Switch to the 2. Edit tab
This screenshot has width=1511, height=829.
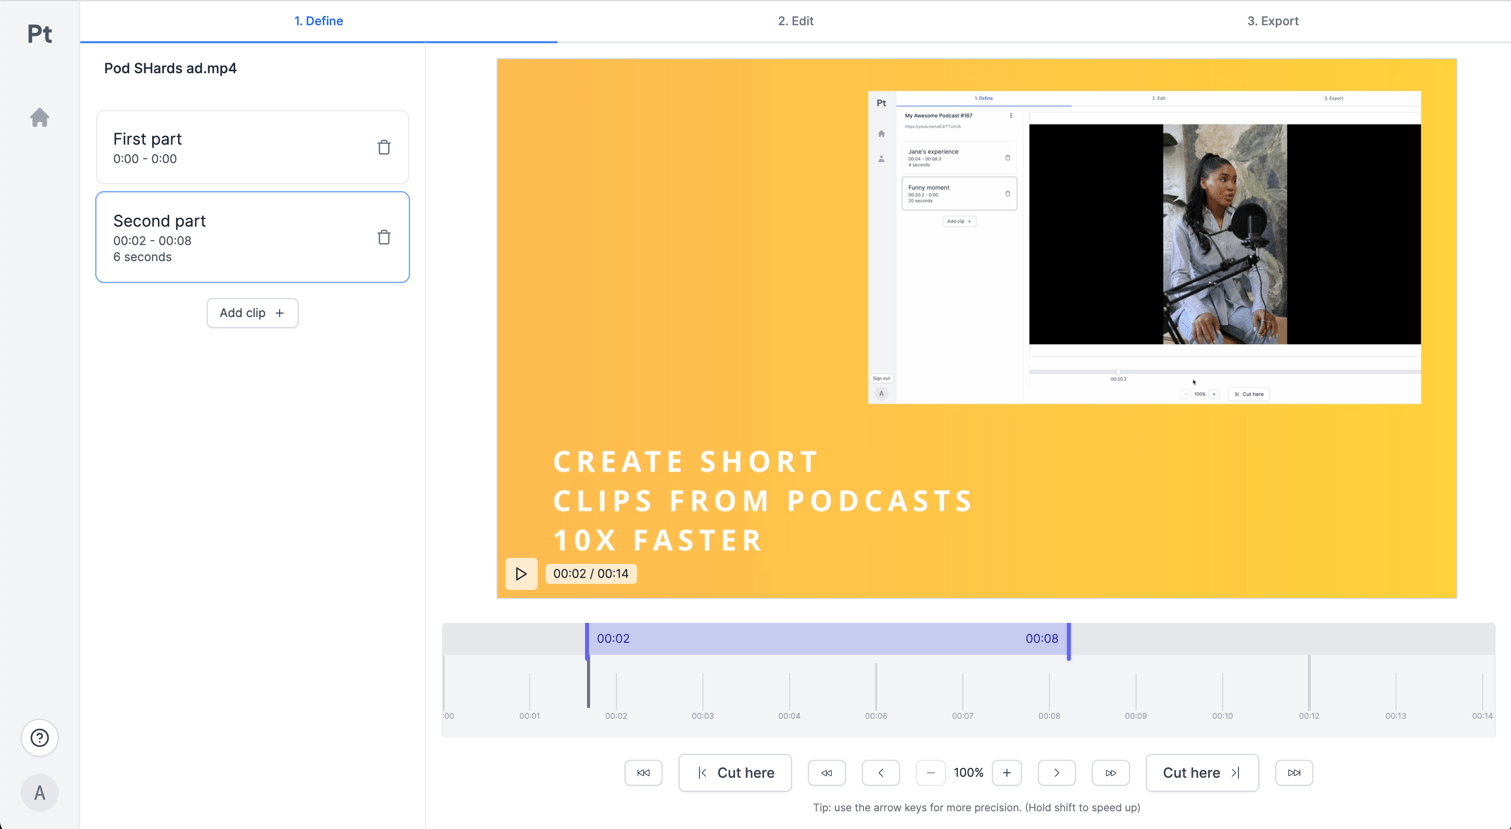point(796,21)
